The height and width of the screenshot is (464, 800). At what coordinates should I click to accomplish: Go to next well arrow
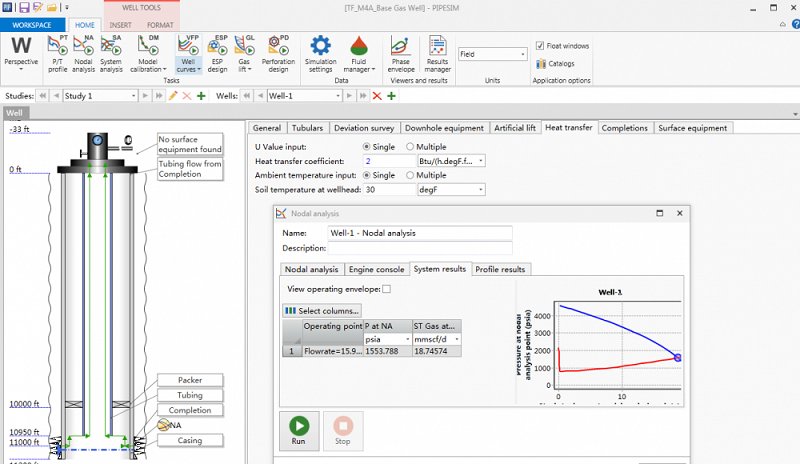[349, 95]
